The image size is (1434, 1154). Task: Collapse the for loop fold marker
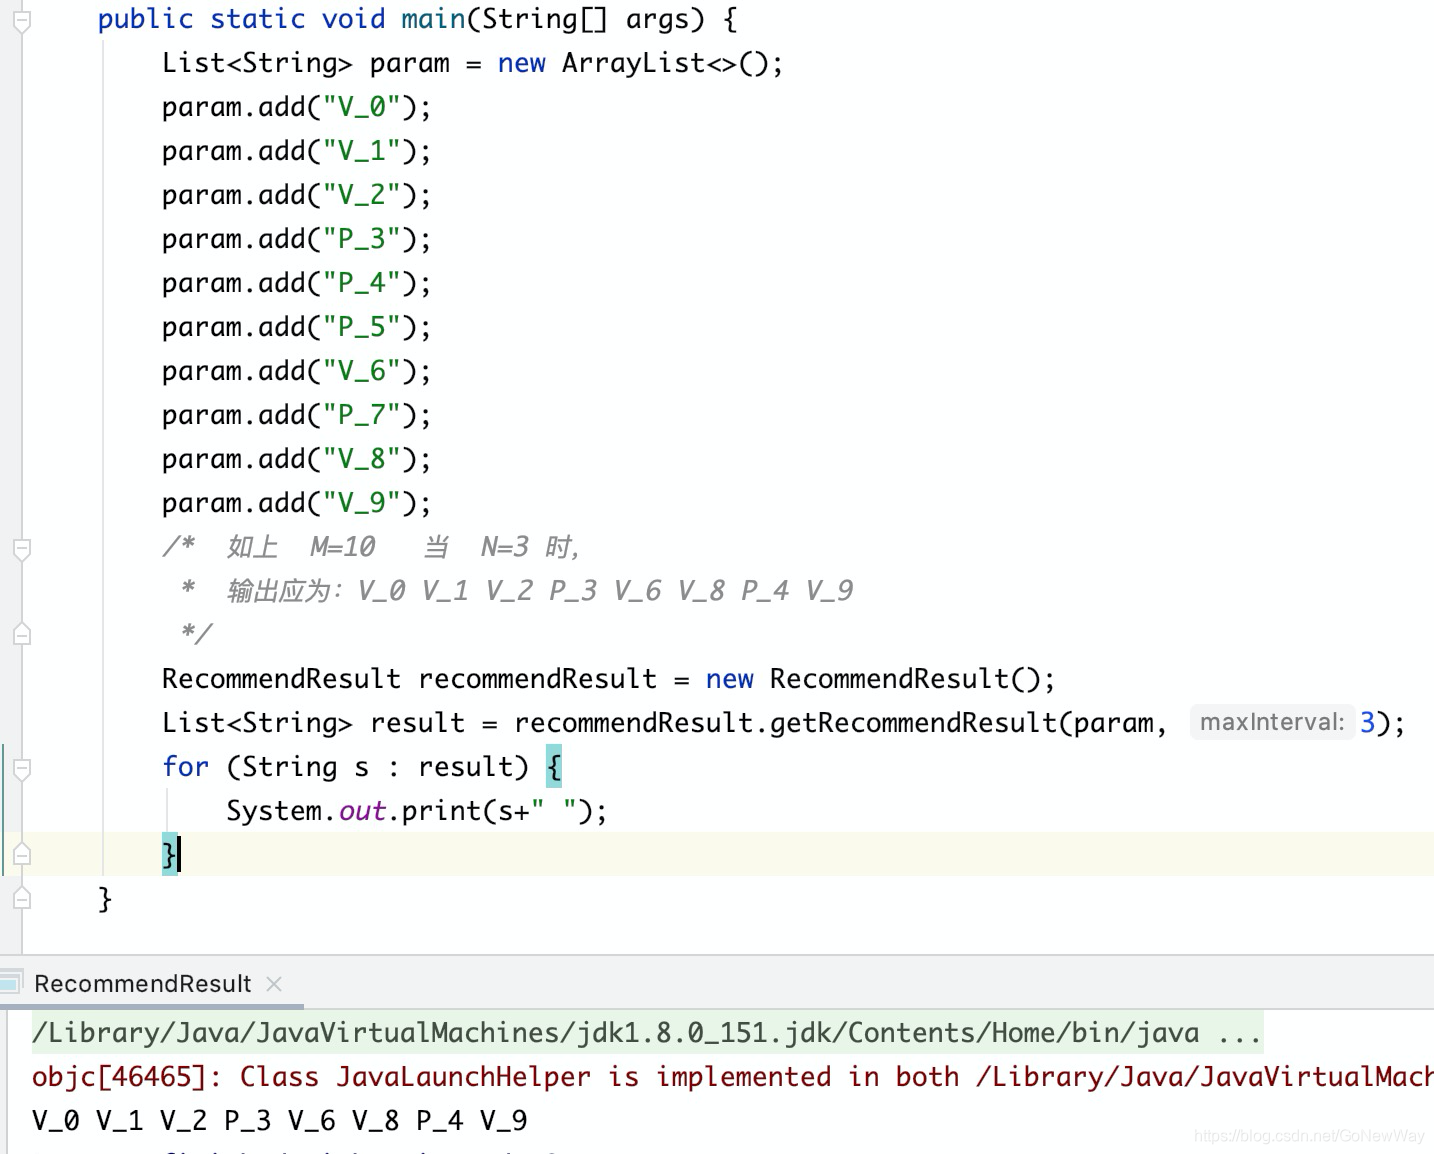(21, 768)
